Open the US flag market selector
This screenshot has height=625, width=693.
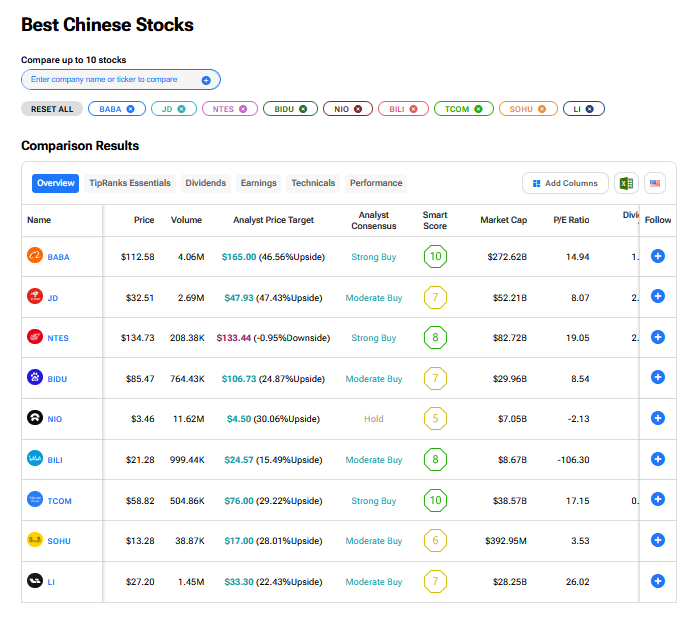pos(655,183)
